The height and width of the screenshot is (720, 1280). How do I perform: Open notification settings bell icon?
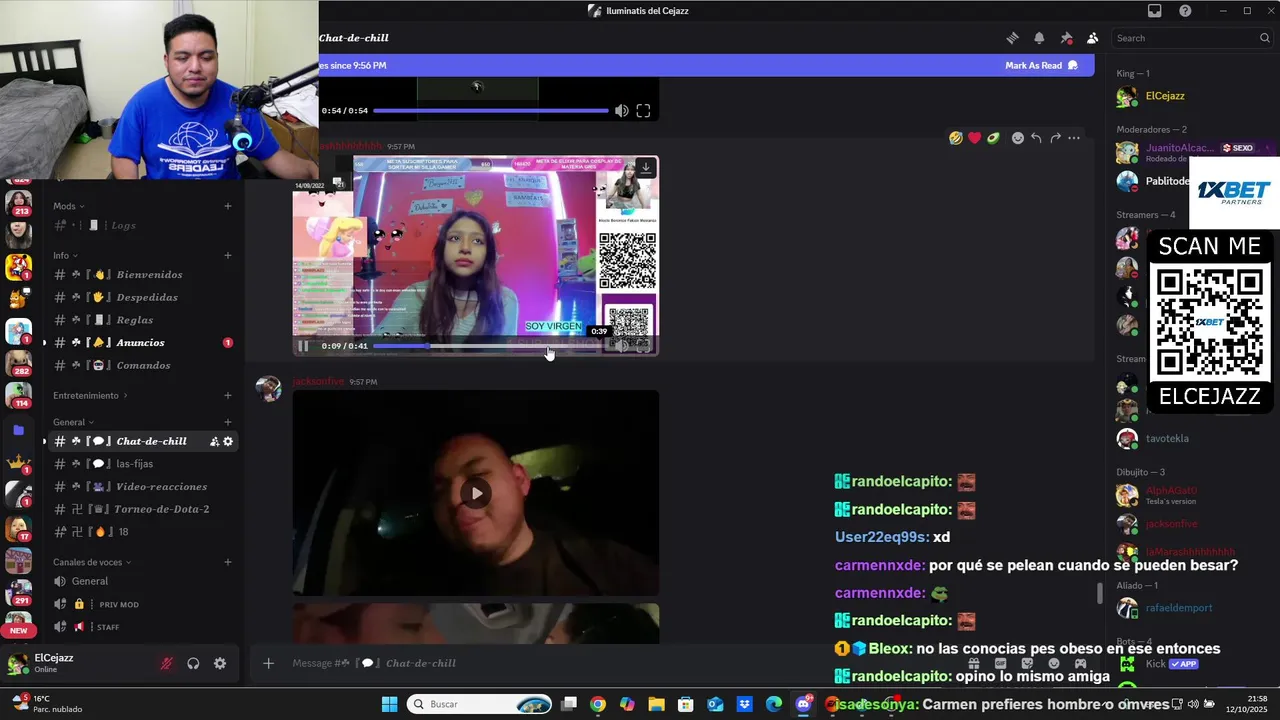coord(1039,38)
